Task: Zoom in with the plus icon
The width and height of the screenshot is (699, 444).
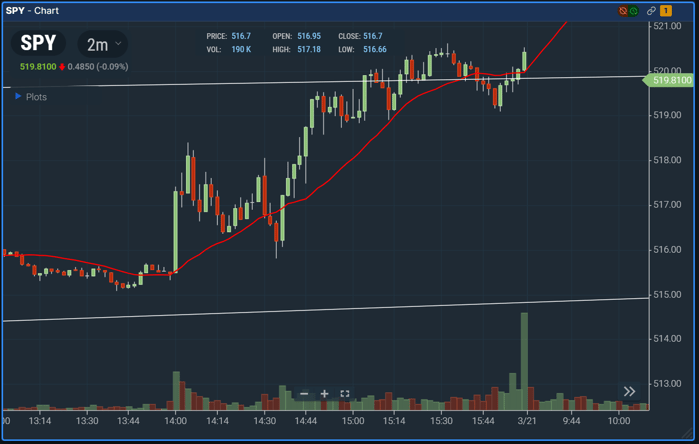Action: tap(324, 394)
